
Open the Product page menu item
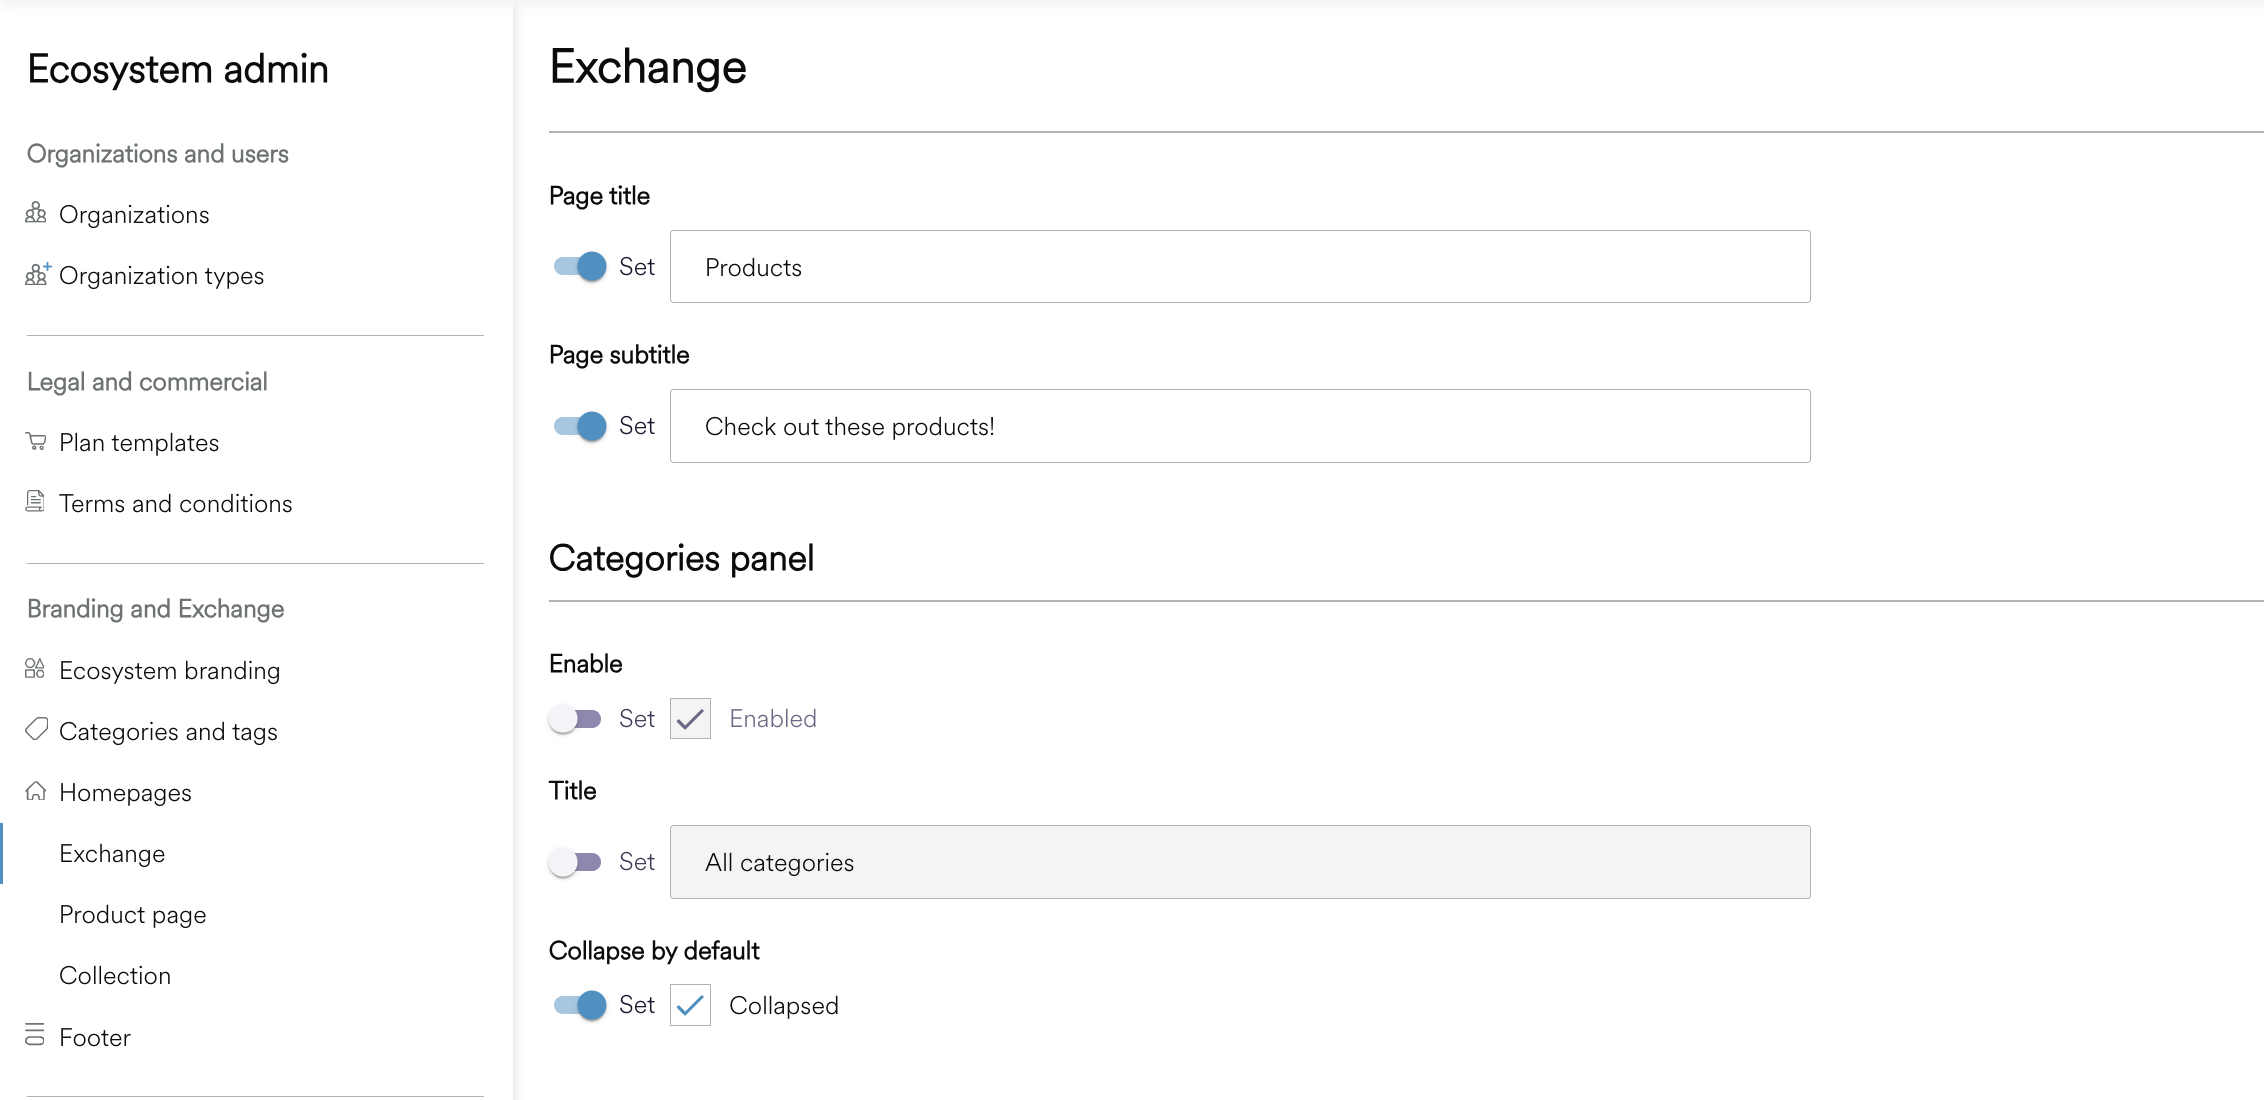click(133, 915)
